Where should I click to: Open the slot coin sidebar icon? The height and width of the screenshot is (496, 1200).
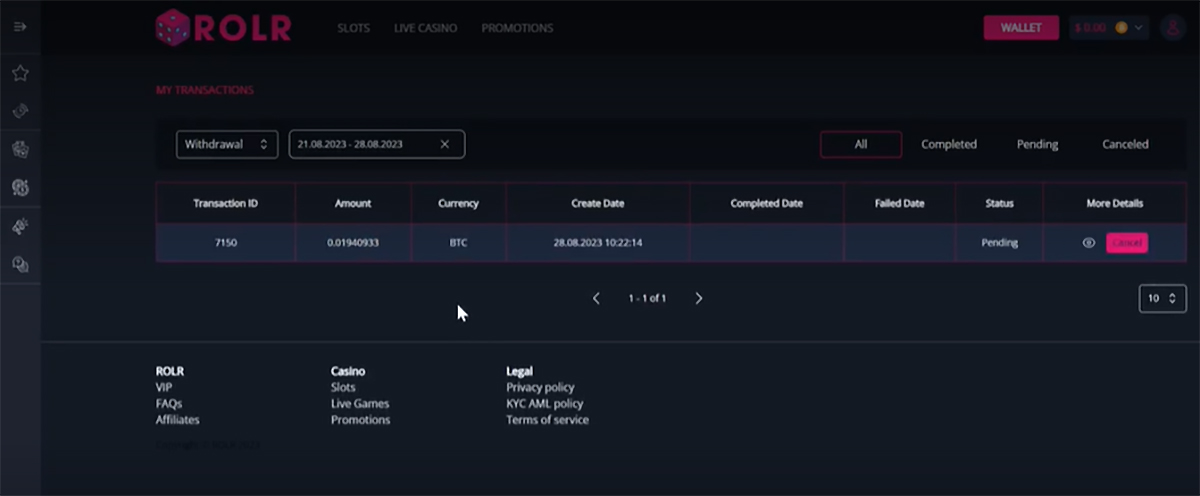20,187
